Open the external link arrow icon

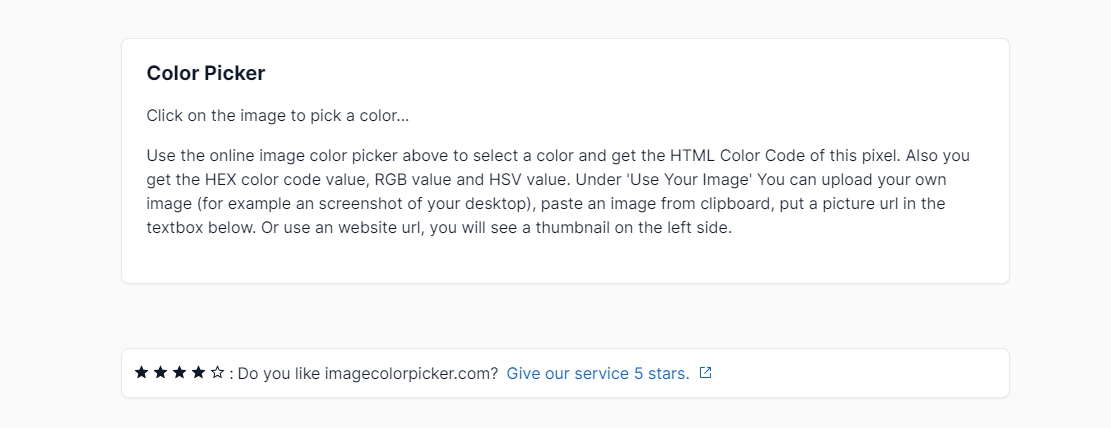(705, 373)
